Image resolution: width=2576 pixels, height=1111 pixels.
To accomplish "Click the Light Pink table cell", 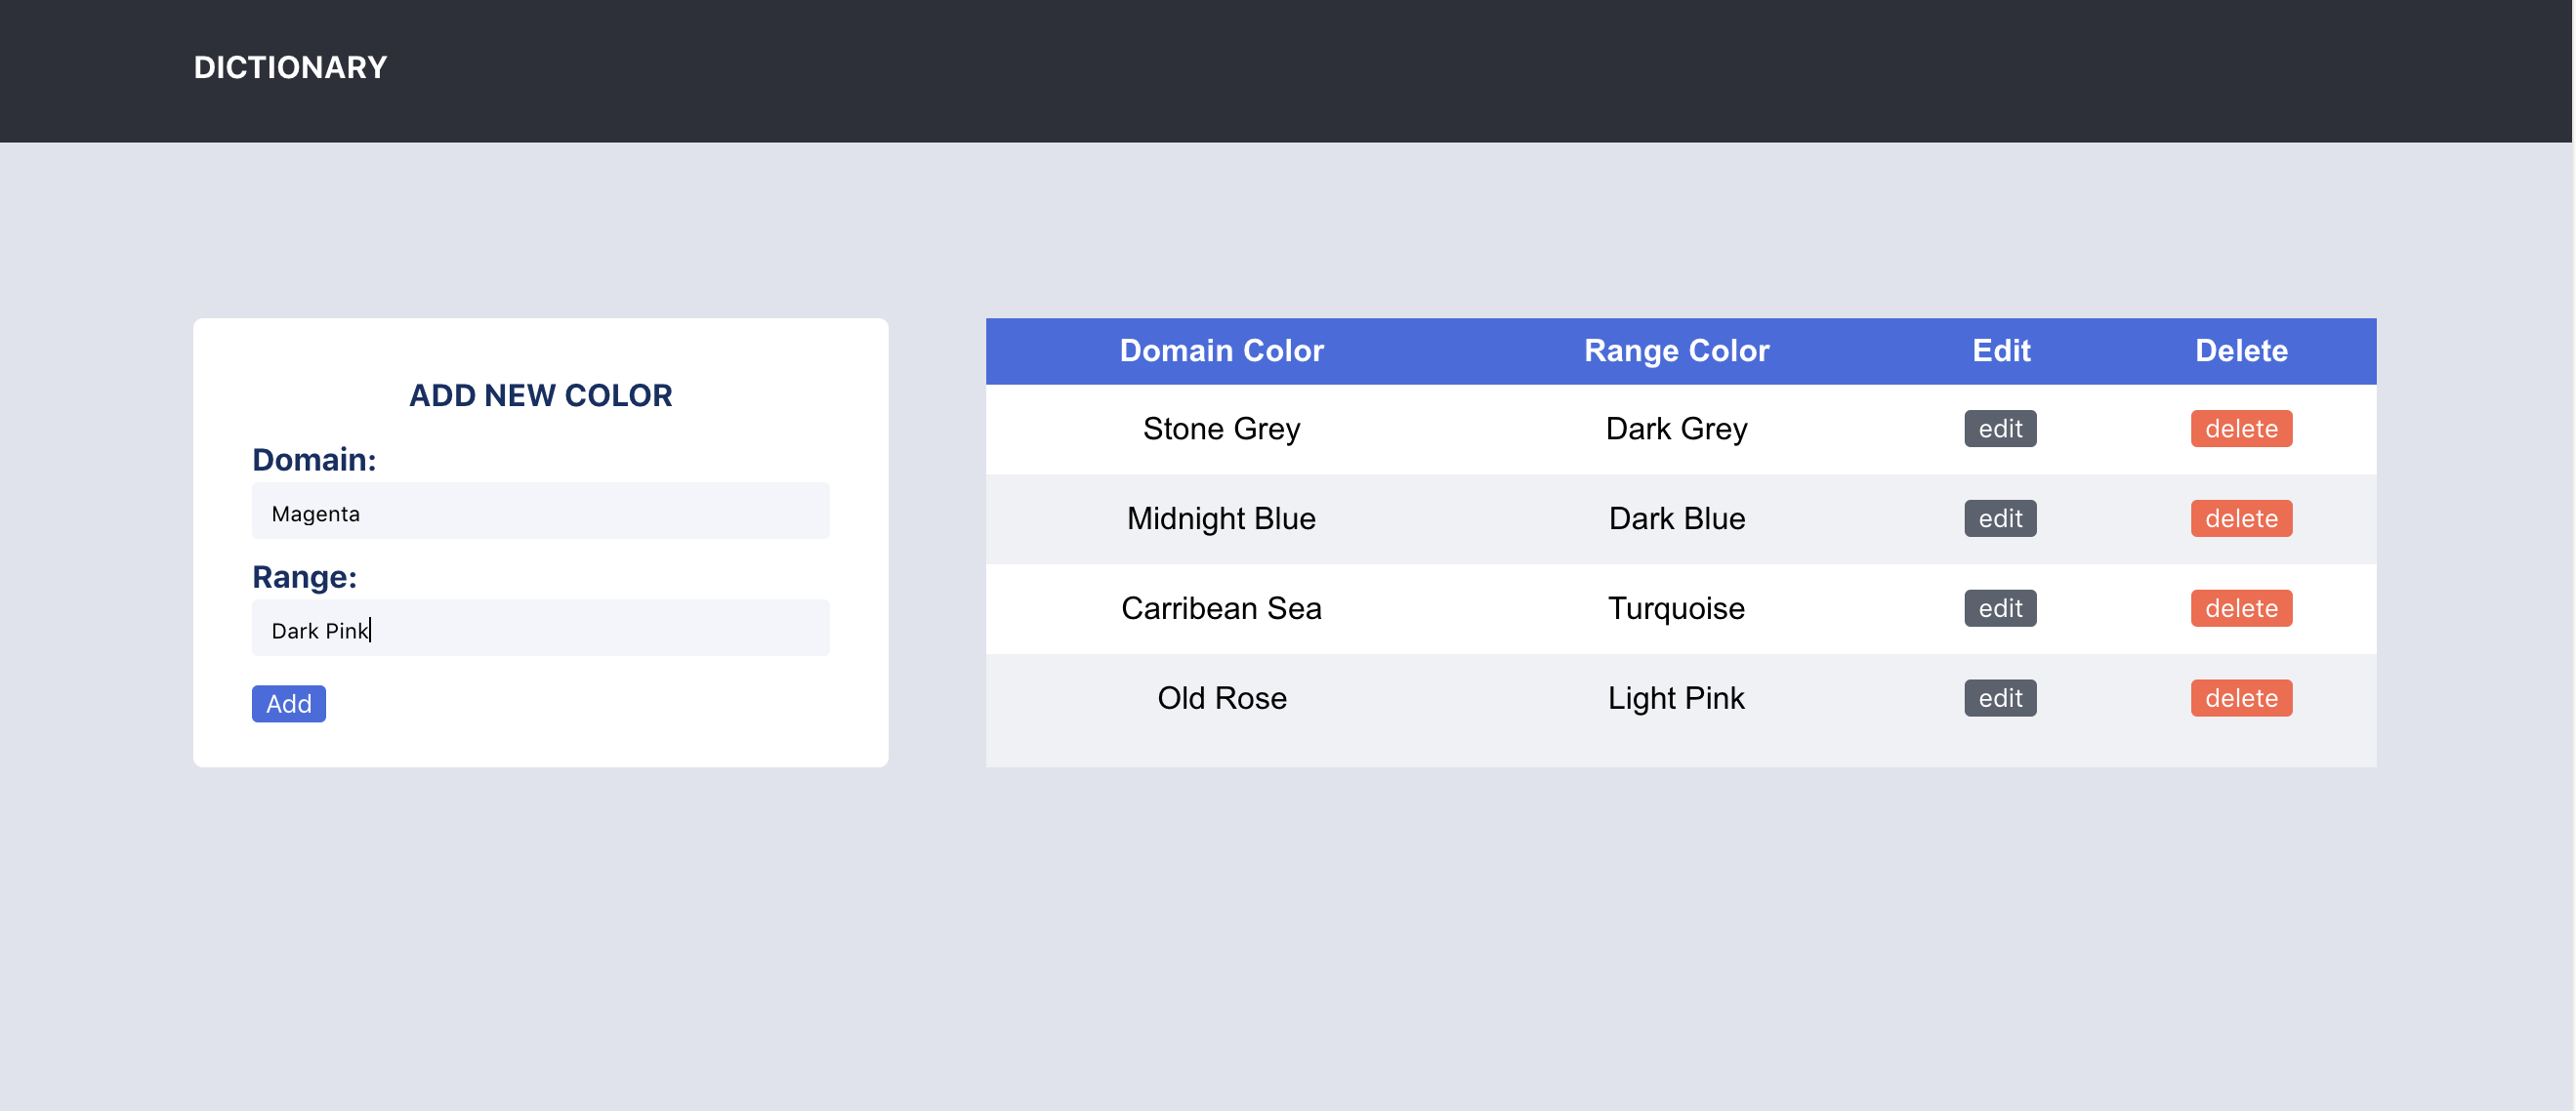I will coord(1676,698).
